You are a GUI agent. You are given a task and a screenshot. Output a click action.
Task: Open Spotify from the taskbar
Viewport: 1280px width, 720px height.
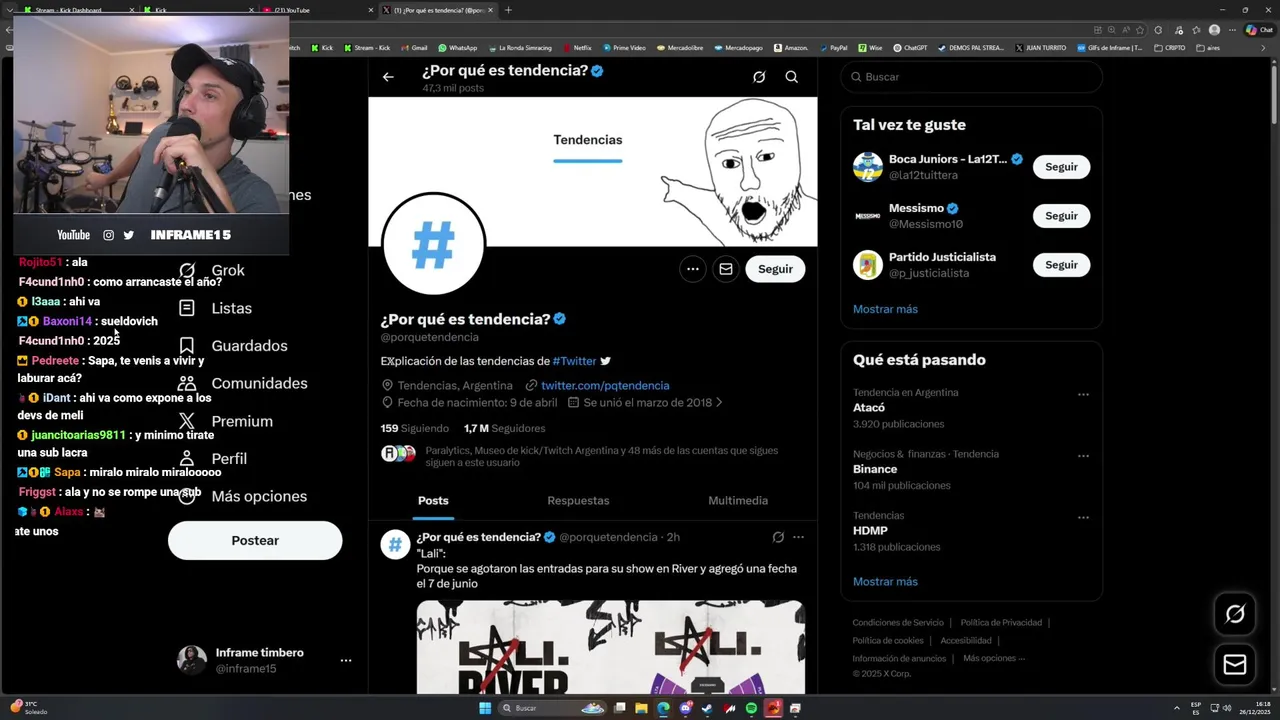(751, 708)
